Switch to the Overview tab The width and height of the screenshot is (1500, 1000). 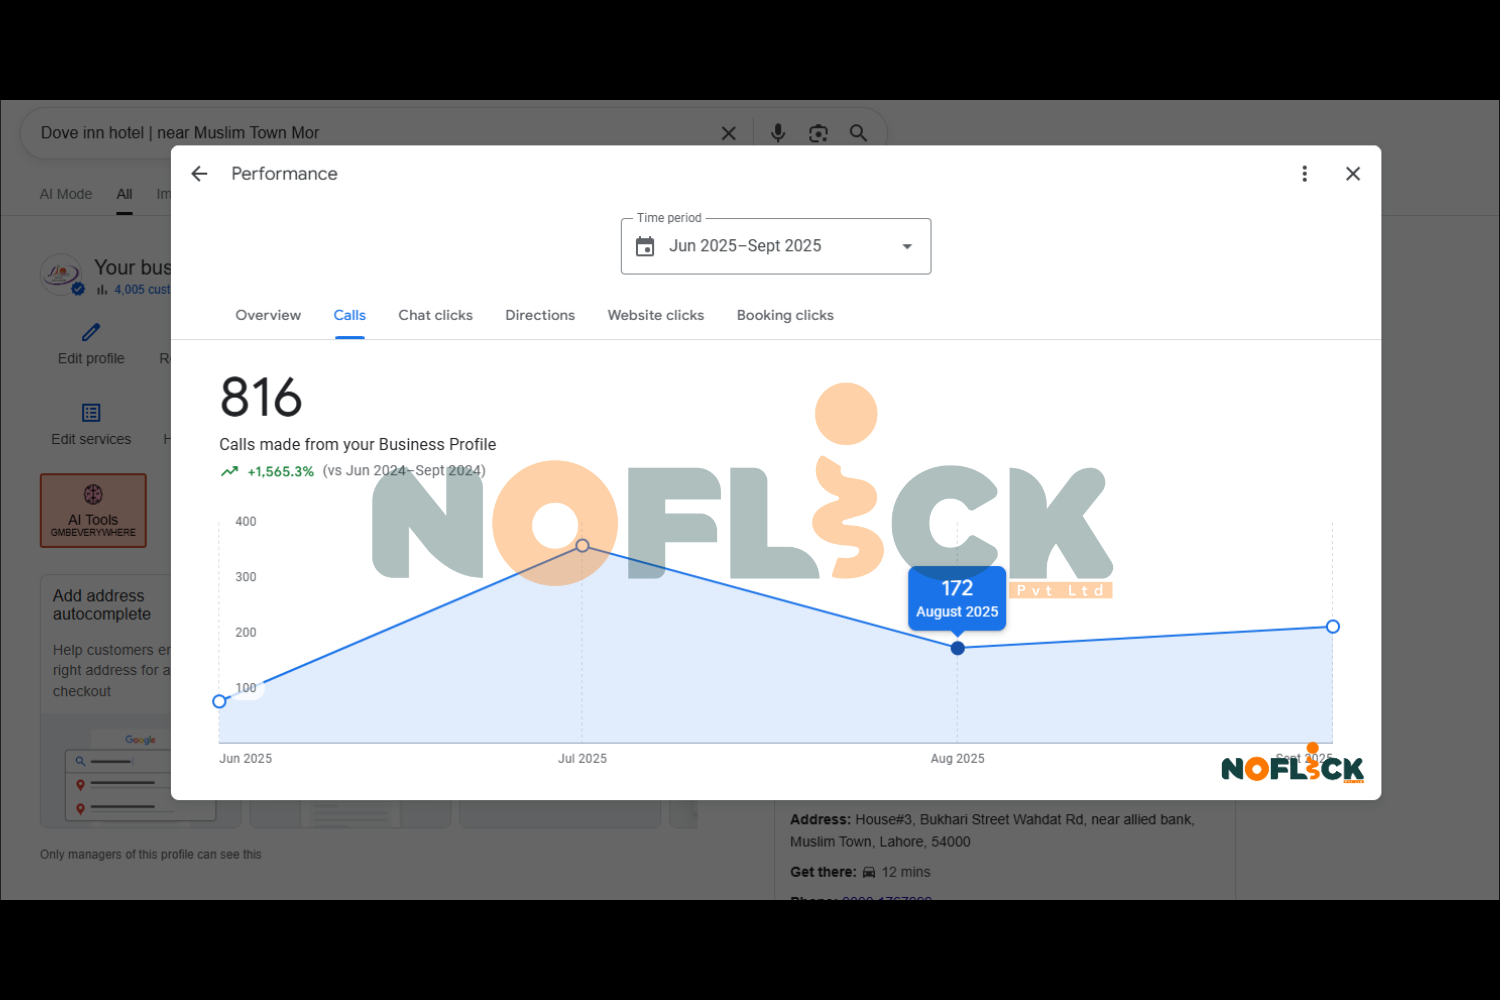coord(268,315)
